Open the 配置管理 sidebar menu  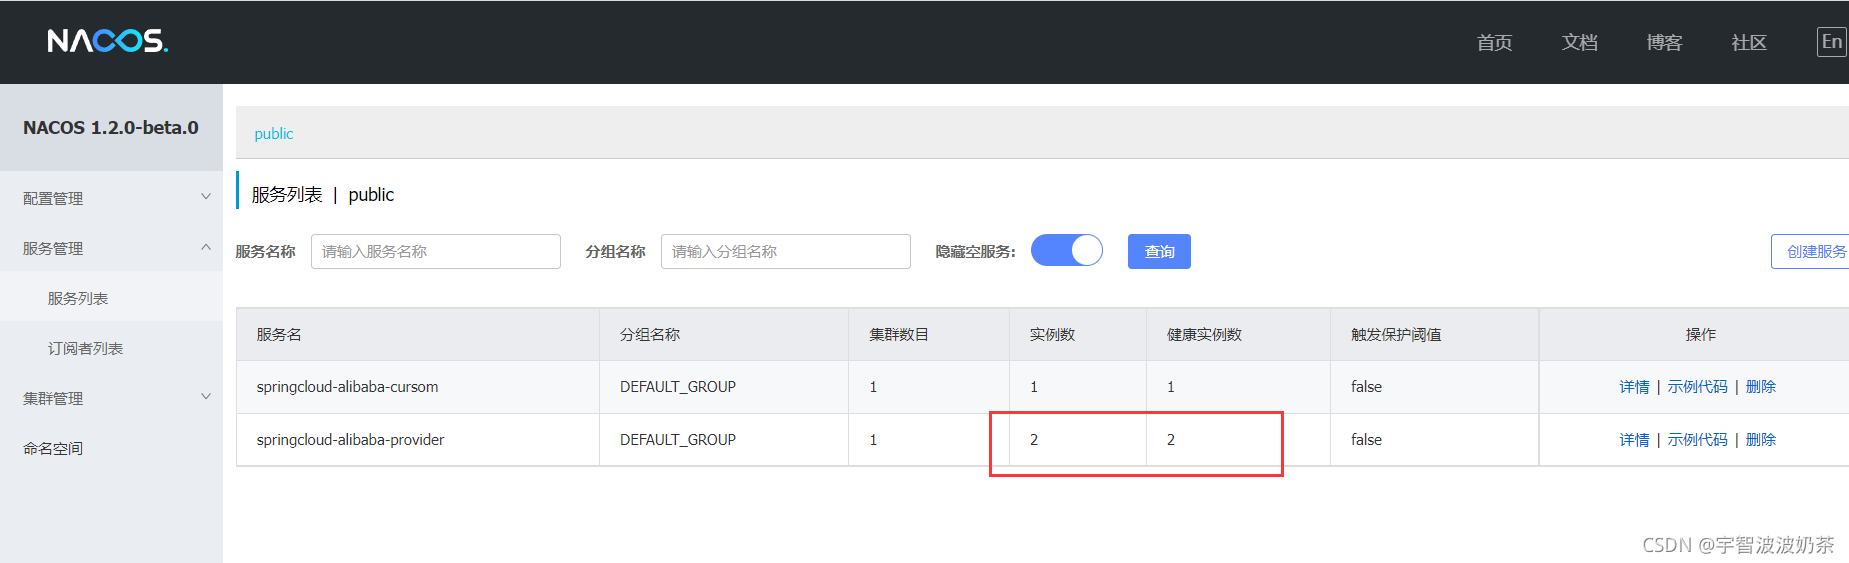[53, 198]
